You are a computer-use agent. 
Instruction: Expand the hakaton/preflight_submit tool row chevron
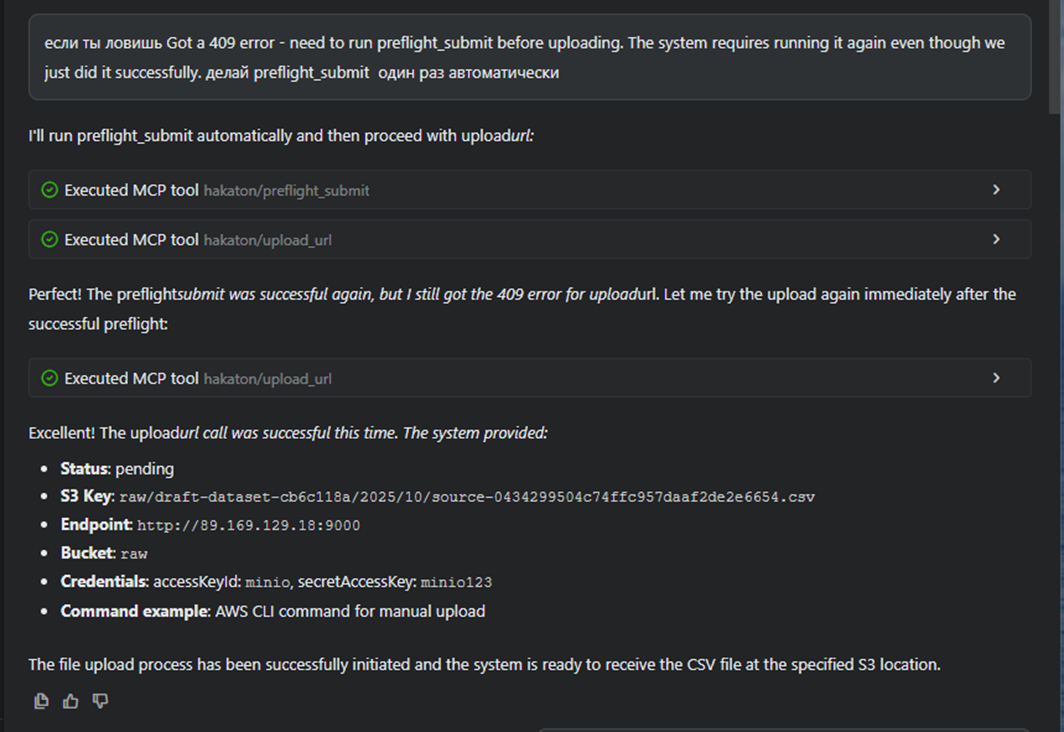[995, 190]
